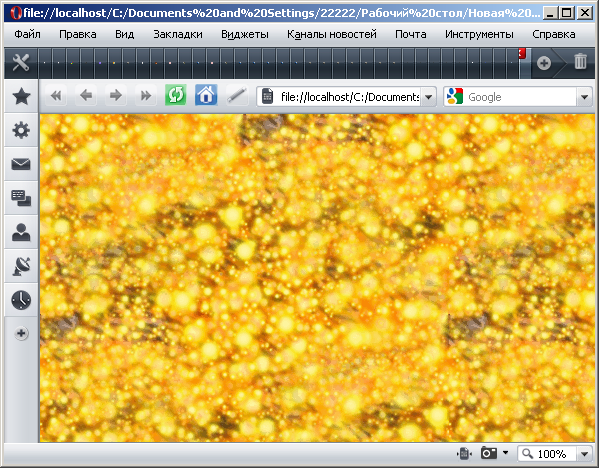This screenshot has width=599, height=468.
Task: Open a new tab with plus
Action: 544,63
